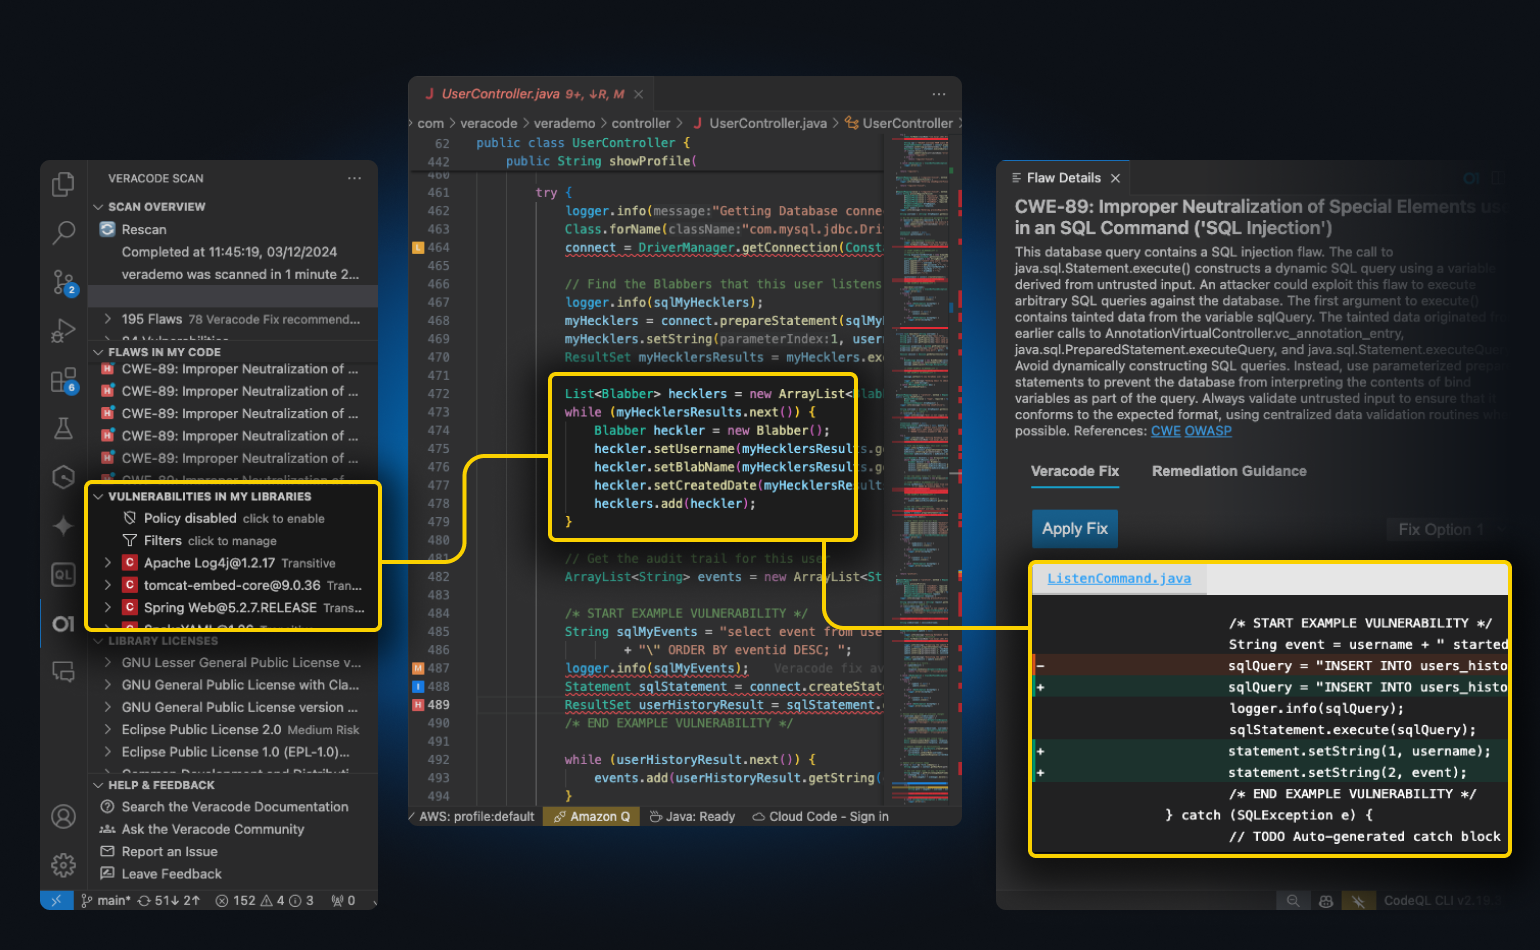
Task: Click the info marker on line 488
Action: click(418, 687)
